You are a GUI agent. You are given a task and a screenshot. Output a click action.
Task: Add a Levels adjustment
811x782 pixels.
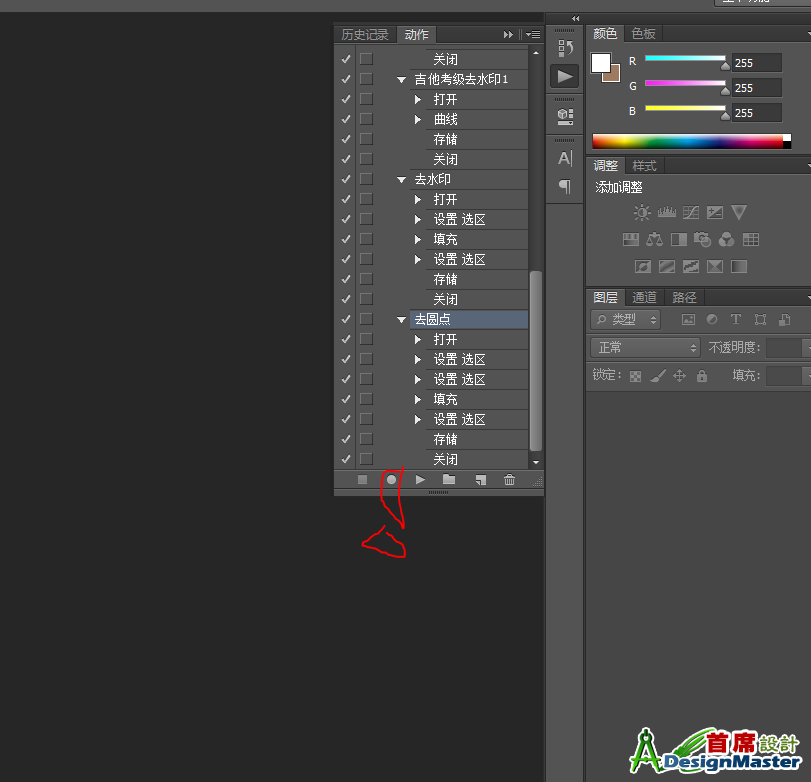[667, 212]
